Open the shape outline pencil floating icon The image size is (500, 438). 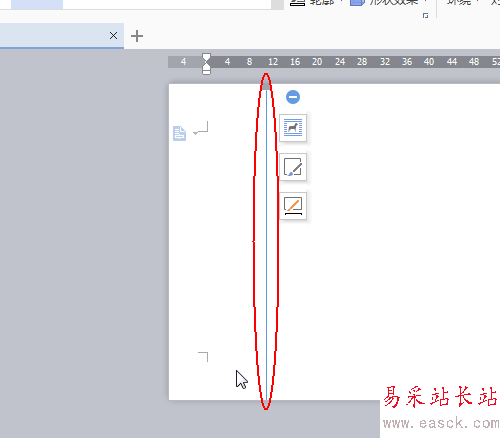click(293, 206)
